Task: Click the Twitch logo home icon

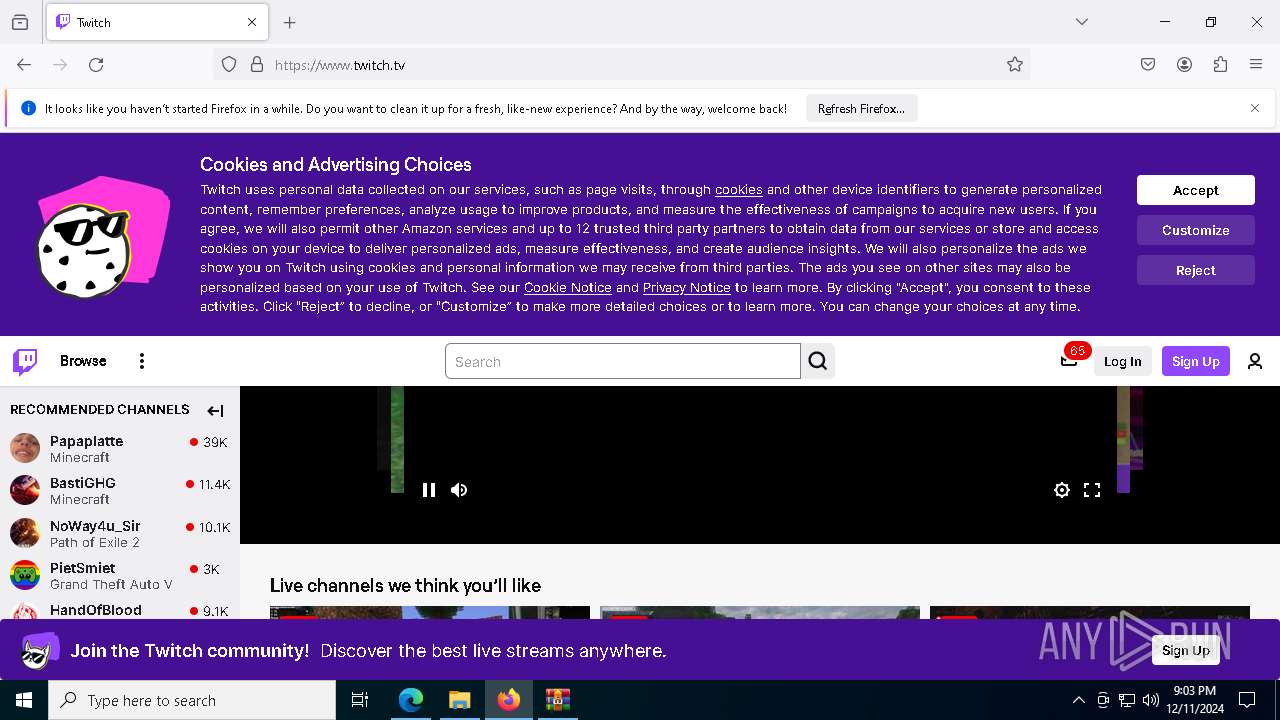Action: click(x=25, y=361)
